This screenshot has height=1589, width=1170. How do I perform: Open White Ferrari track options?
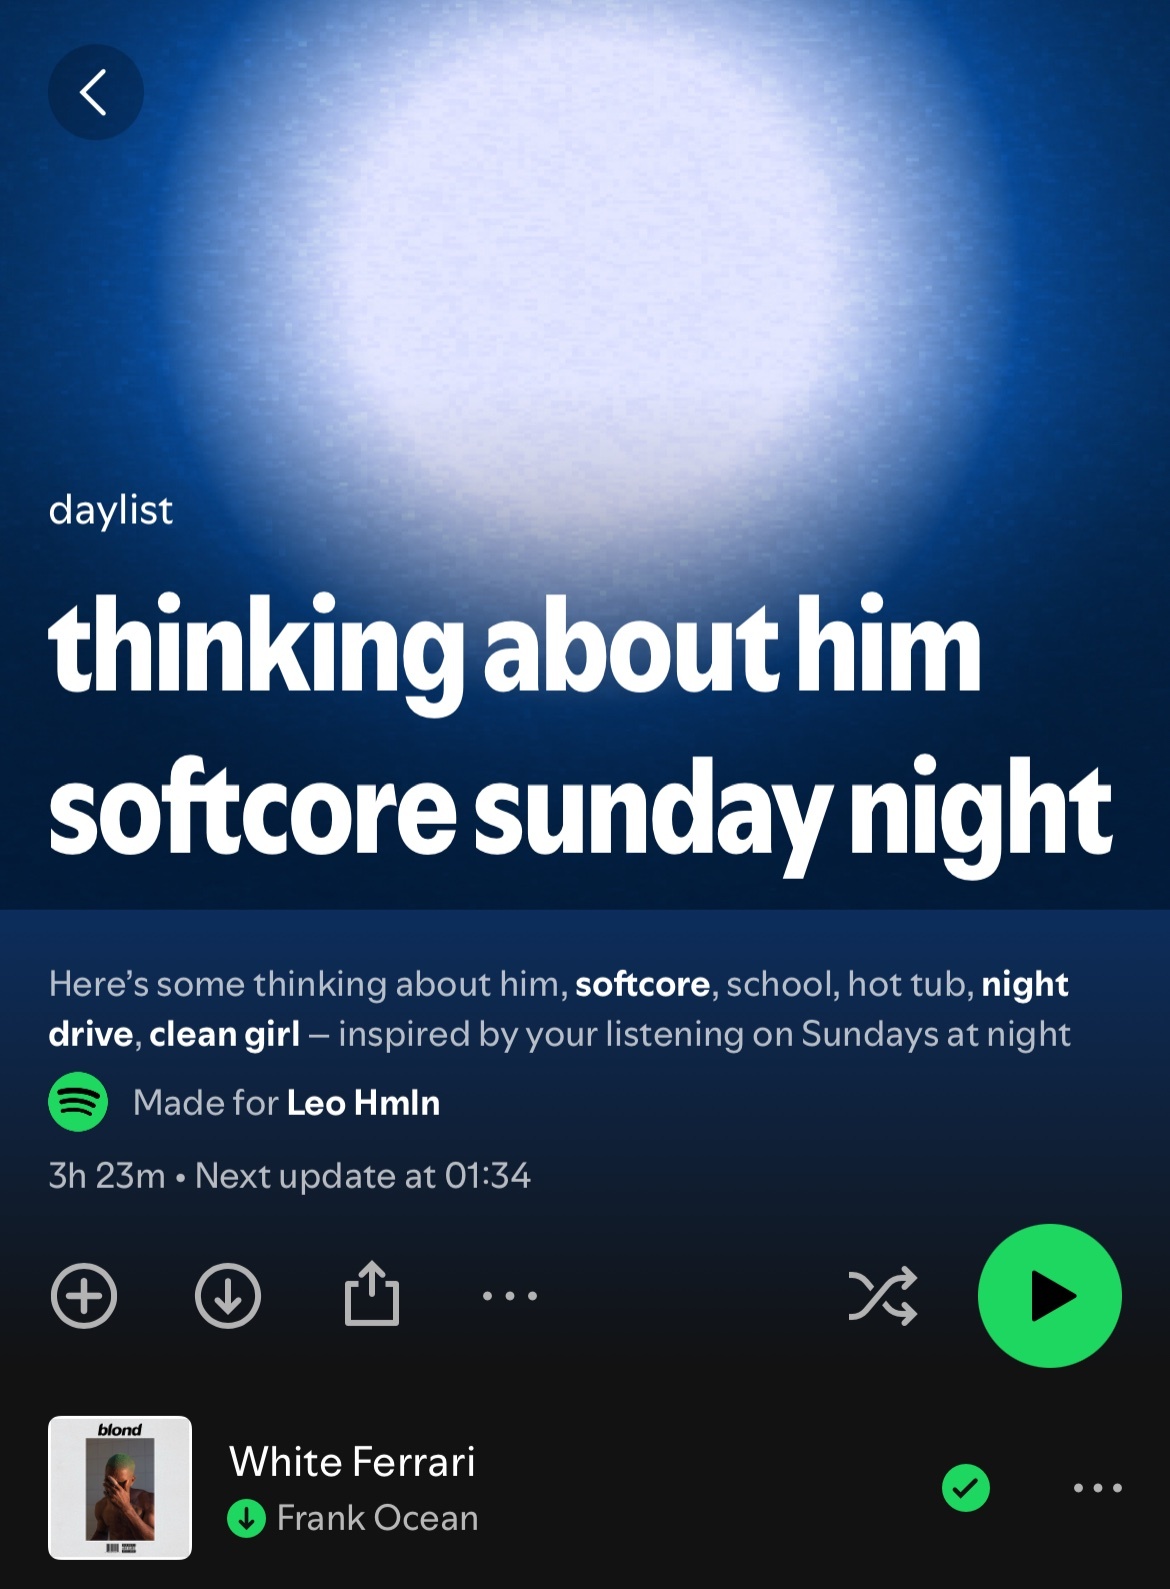pyautogui.click(x=1098, y=1488)
